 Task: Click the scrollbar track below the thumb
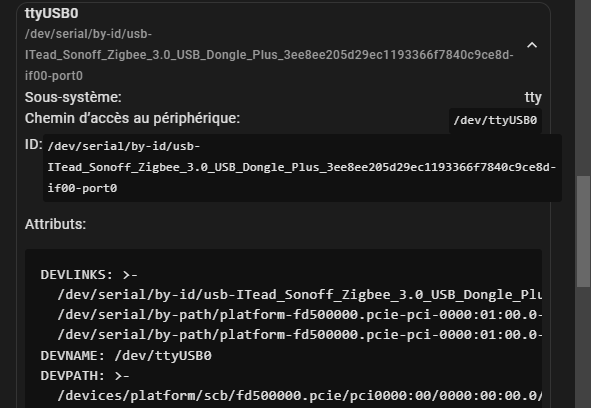583,347
